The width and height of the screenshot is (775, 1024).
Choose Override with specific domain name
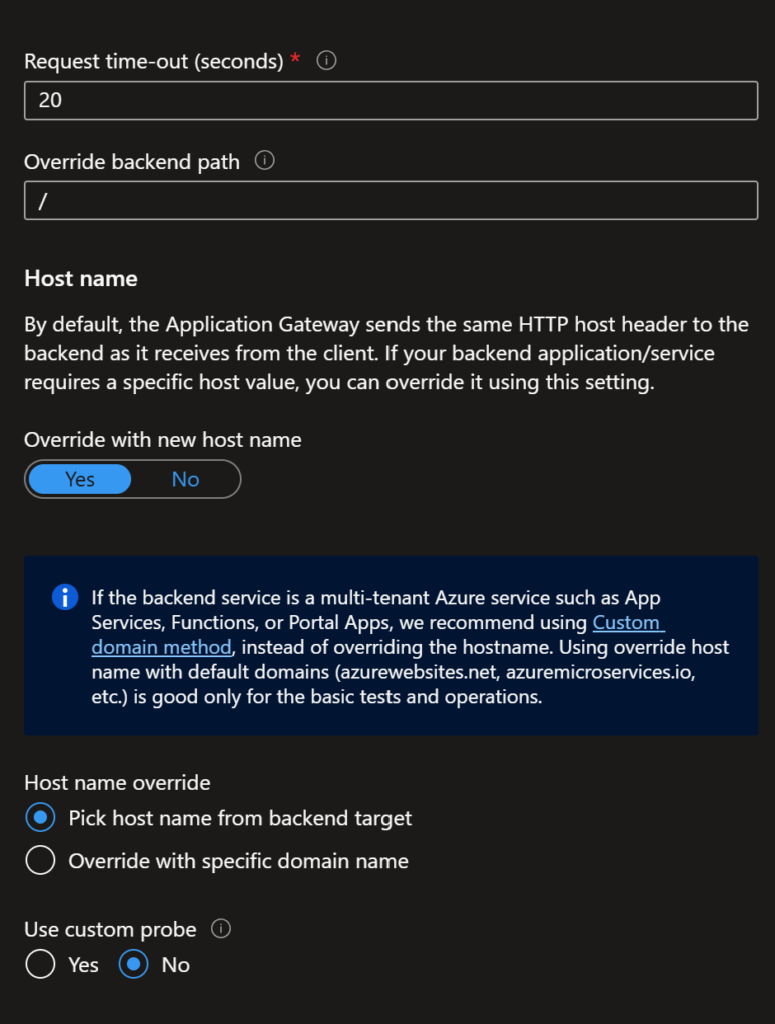pyautogui.click(x=40, y=861)
